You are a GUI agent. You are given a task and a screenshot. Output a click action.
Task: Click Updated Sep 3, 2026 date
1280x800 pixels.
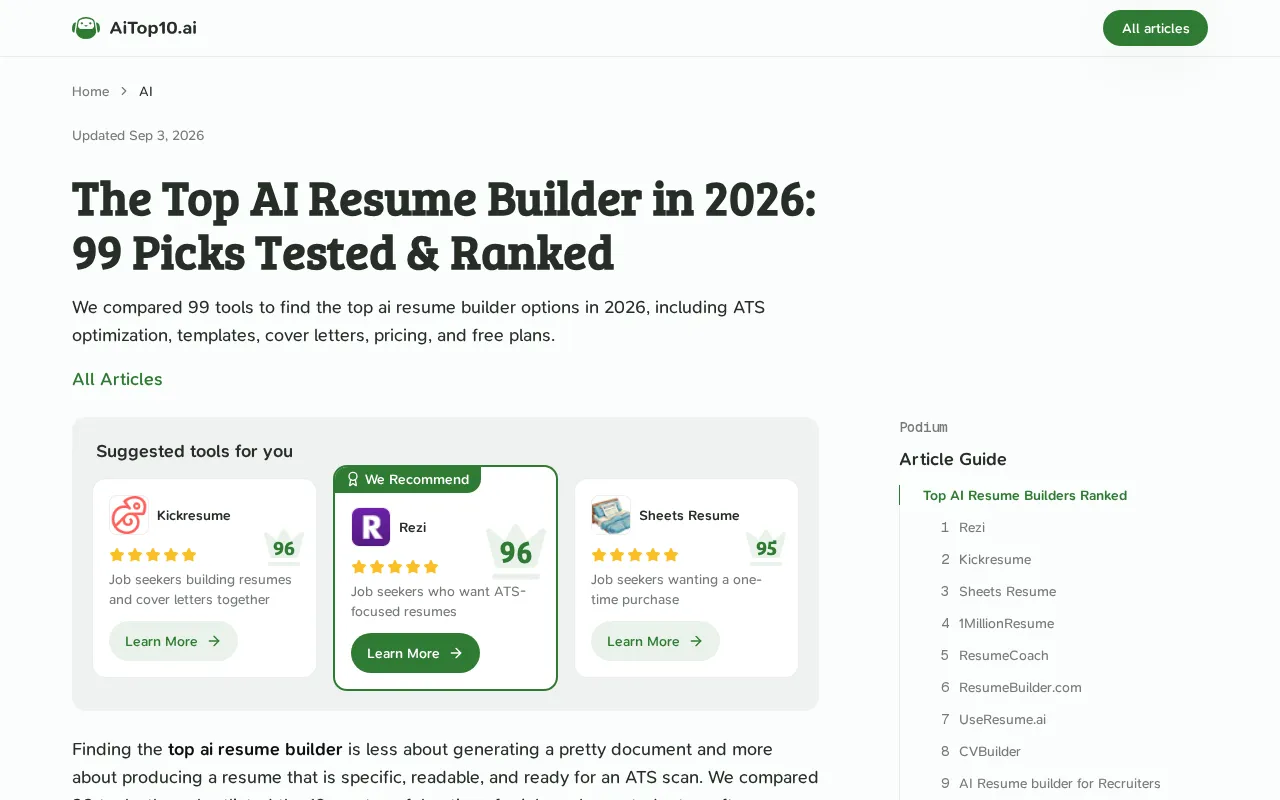pyautogui.click(x=138, y=135)
